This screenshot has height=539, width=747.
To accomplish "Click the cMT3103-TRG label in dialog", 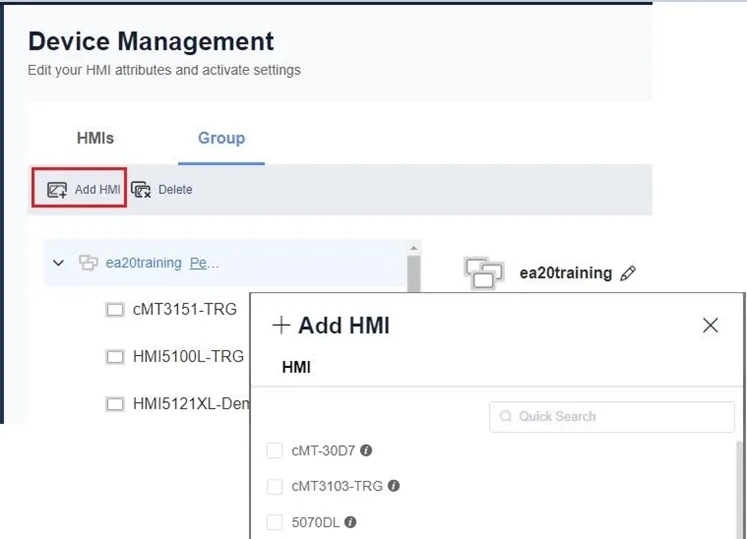I will coord(337,486).
